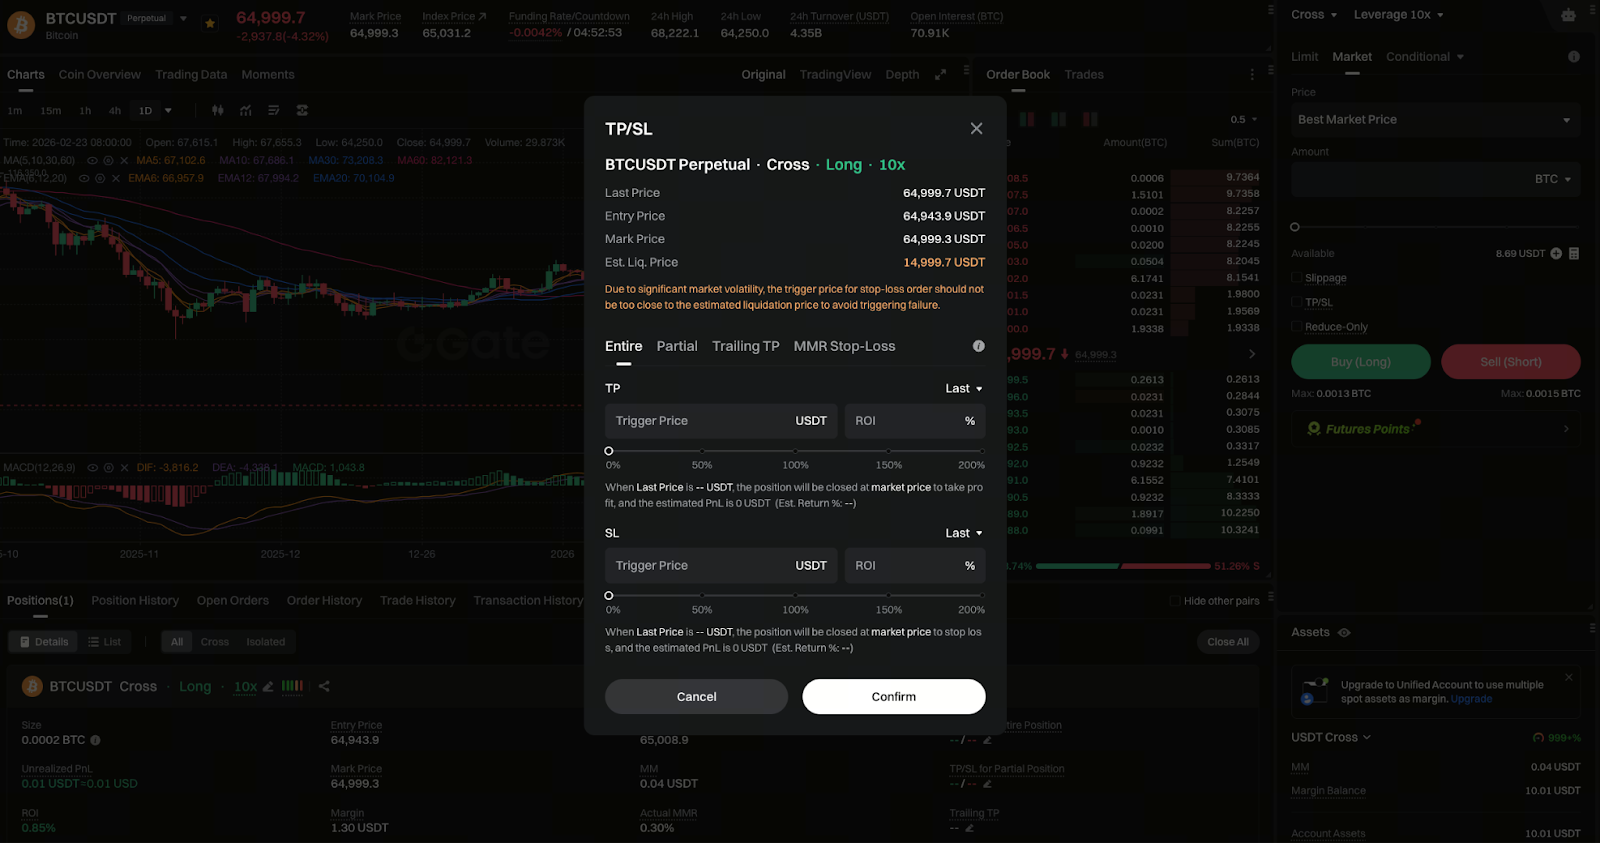
Task: Open SL trigger type Last dropdown
Action: (x=964, y=534)
